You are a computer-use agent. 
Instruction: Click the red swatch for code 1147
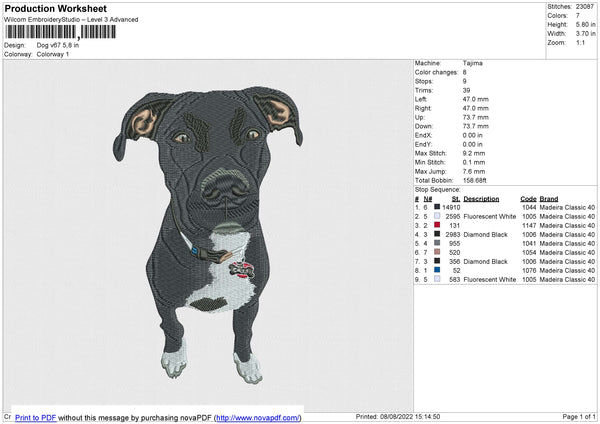coord(437,225)
